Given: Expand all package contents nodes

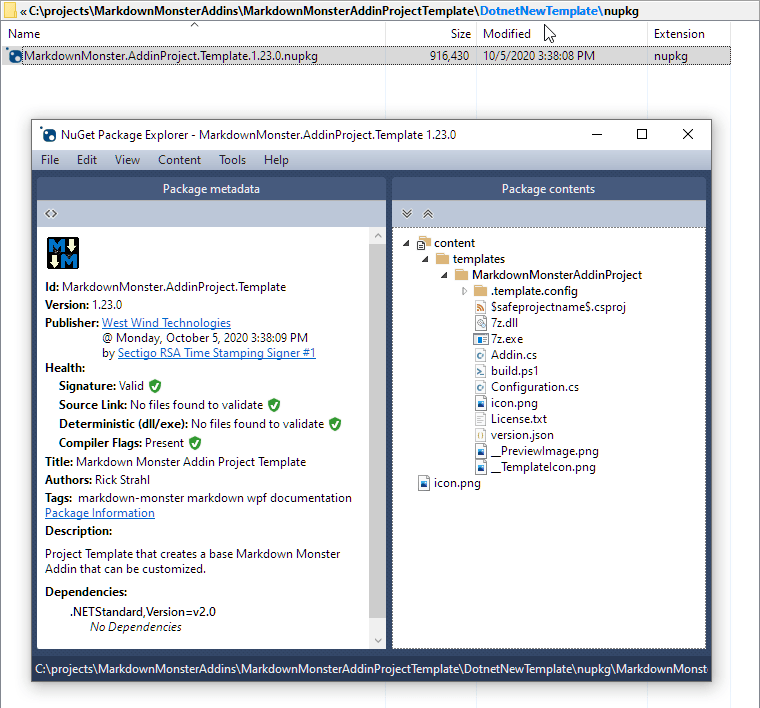Looking at the screenshot, I should [407, 214].
